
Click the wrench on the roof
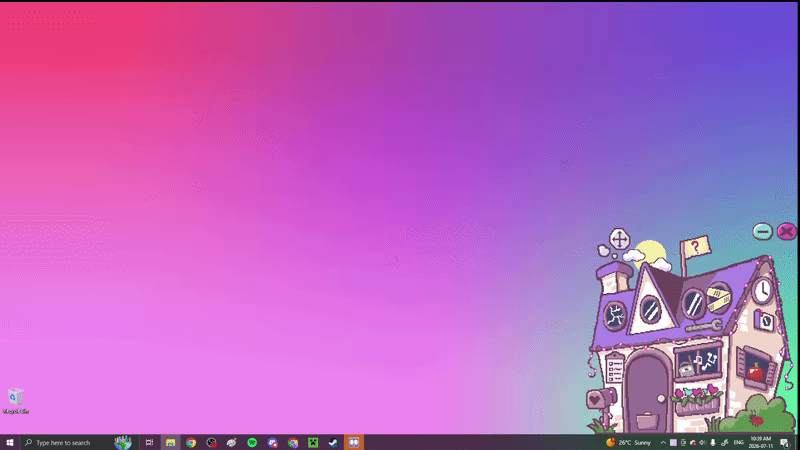point(704,327)
